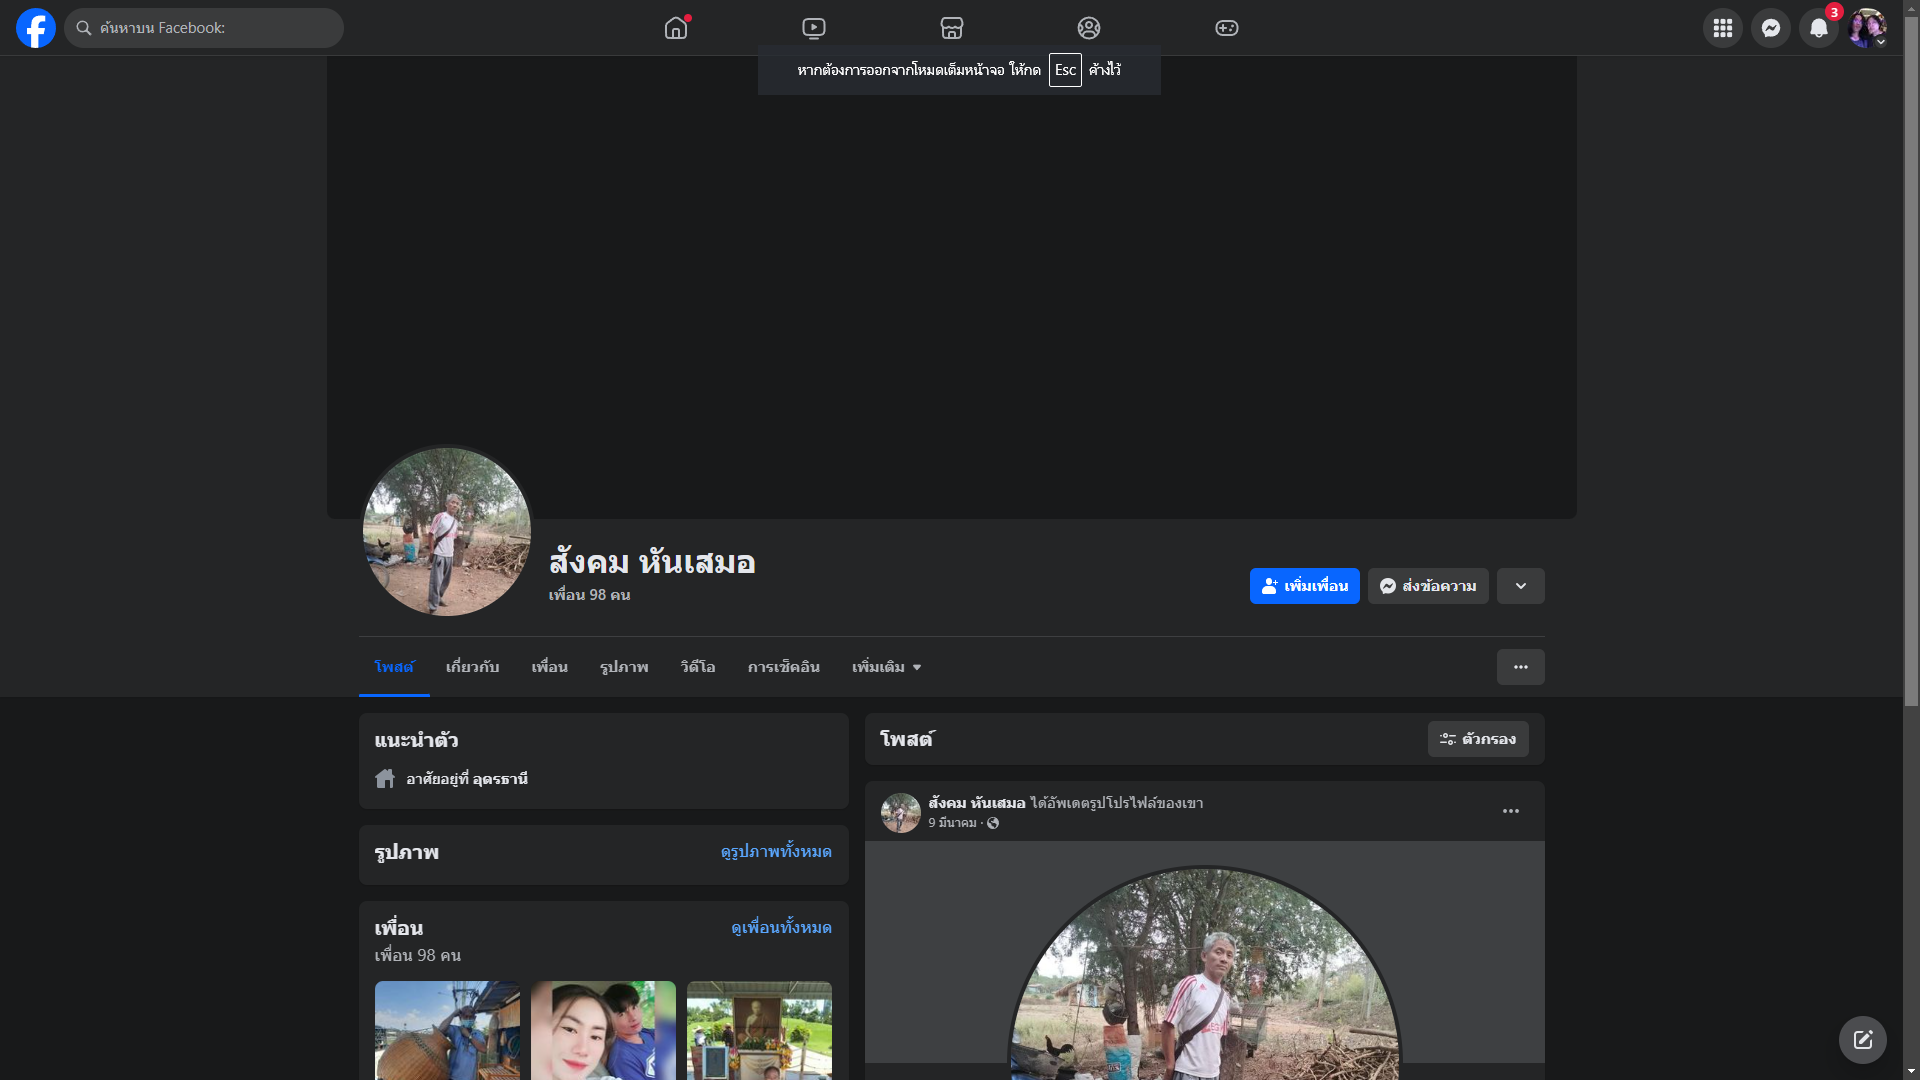
Task: Open the Gaming icon
Action: [x=1227, y=28]
